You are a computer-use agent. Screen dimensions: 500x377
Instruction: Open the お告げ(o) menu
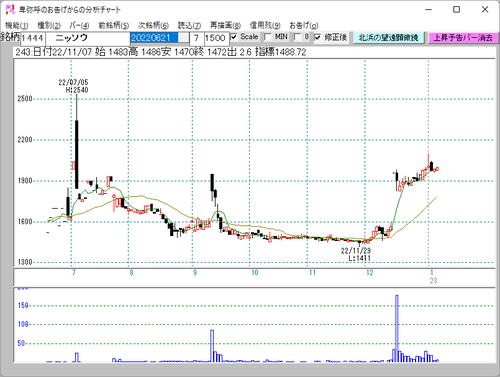pyautogui.click(x=304, y=25)
